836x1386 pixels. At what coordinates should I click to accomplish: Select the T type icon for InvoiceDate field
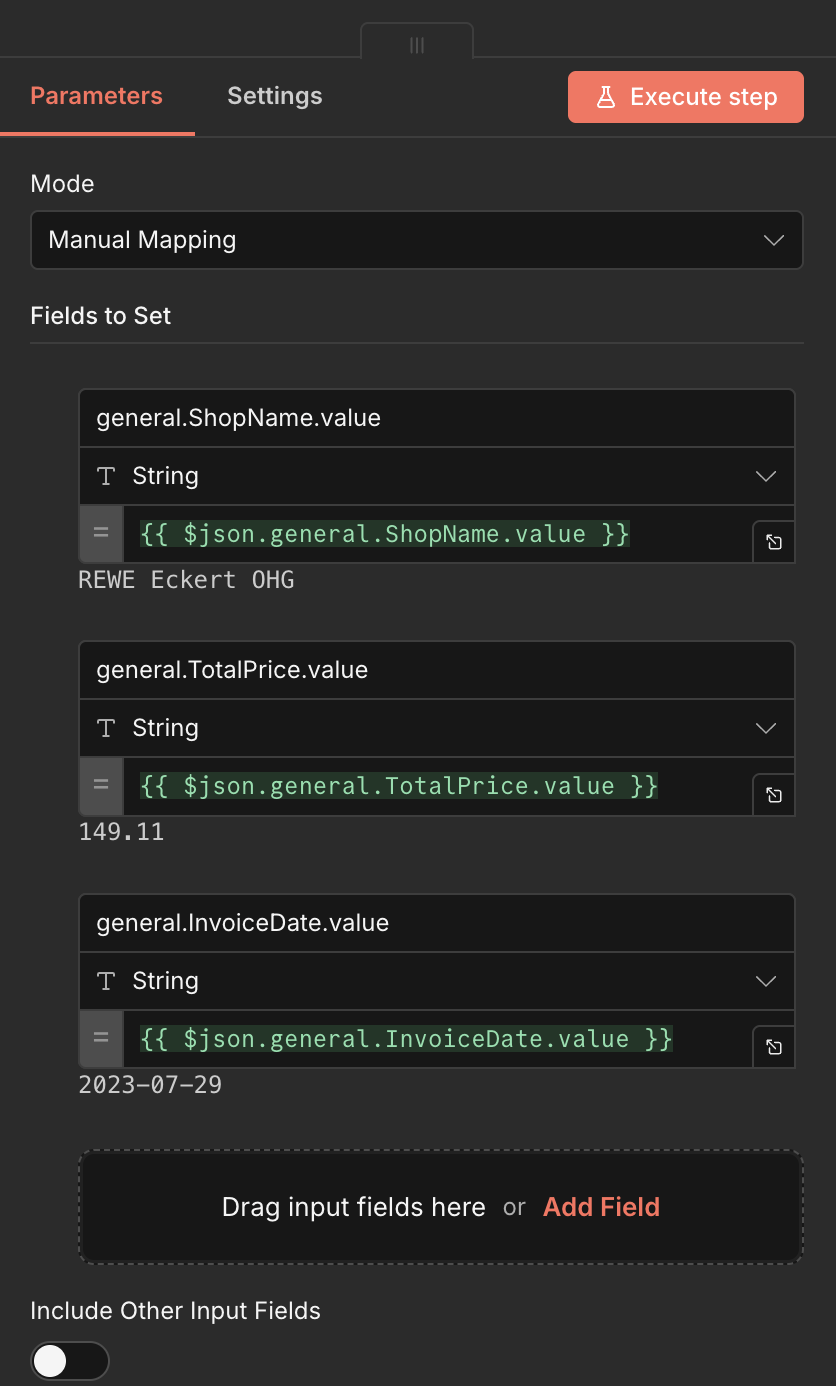105,981
